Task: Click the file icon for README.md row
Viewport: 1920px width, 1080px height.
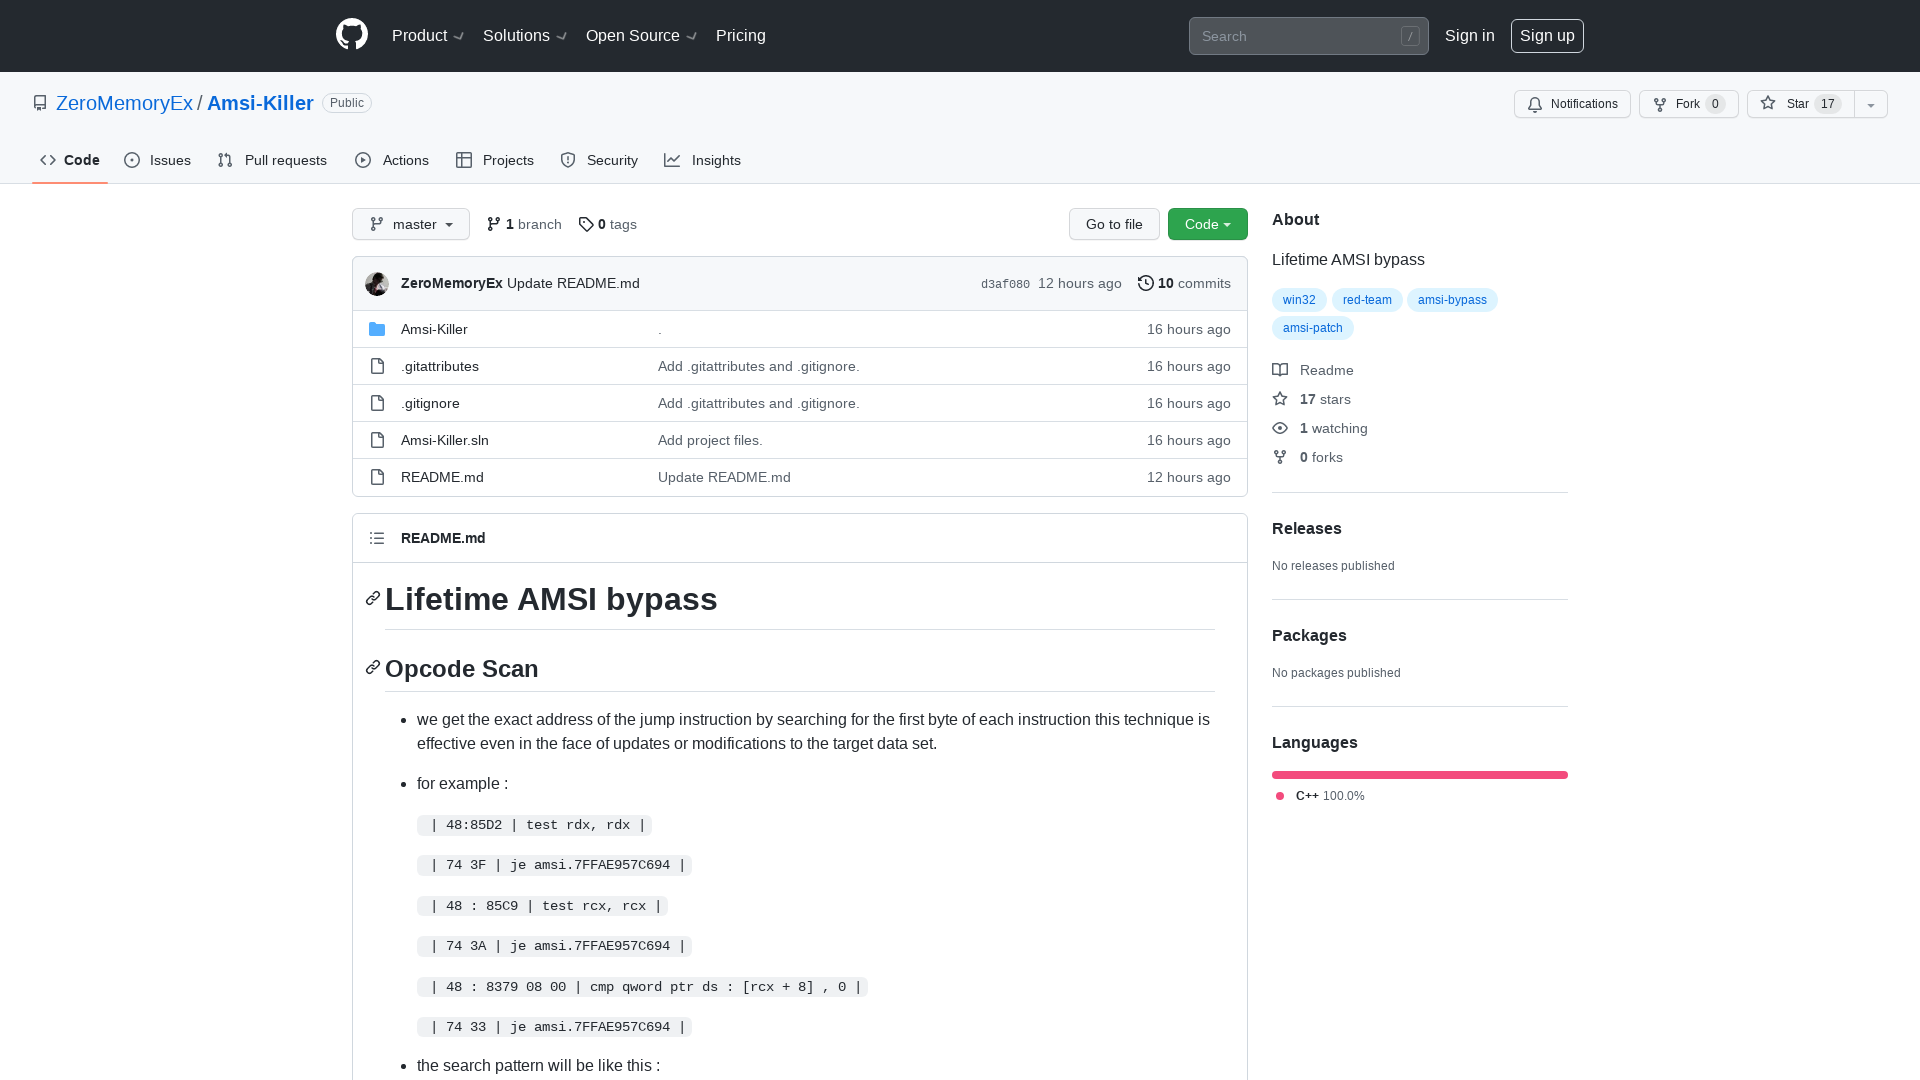Action: 377,477
